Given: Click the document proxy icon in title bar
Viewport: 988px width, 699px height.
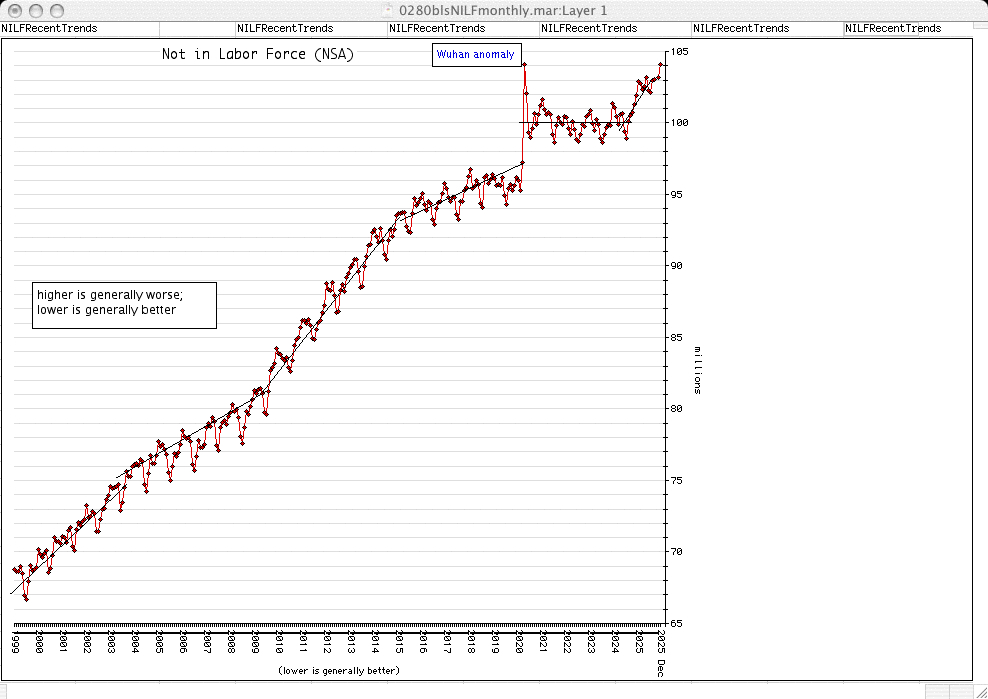Looking at the screenshot, I should (388, 9).
